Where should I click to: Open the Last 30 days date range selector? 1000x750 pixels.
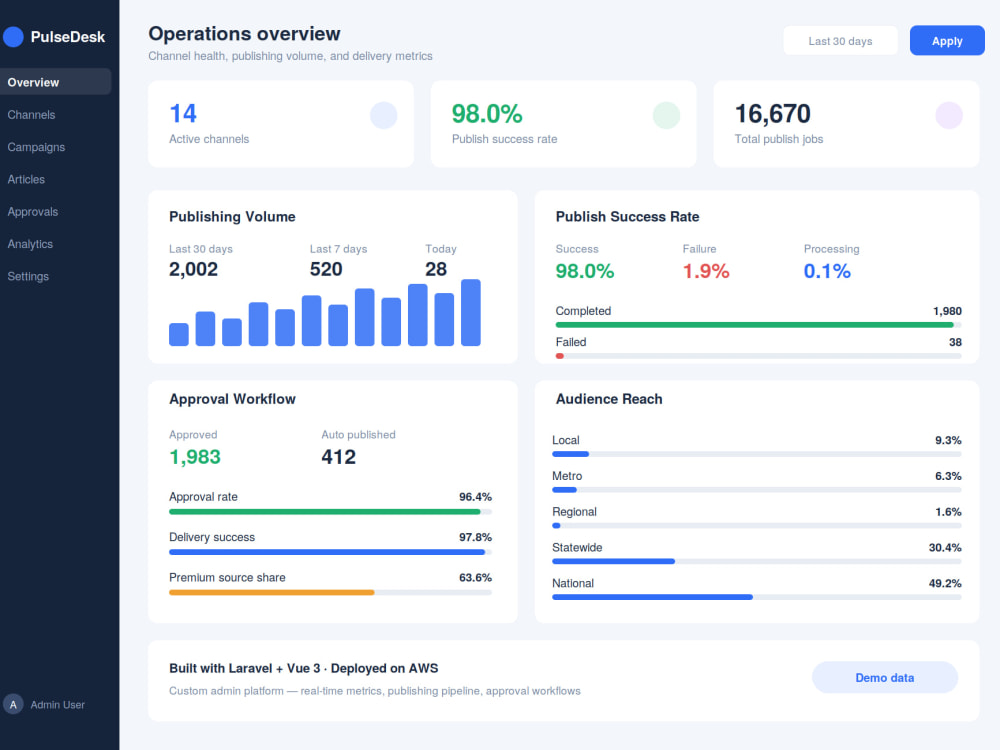coord(840,41)
